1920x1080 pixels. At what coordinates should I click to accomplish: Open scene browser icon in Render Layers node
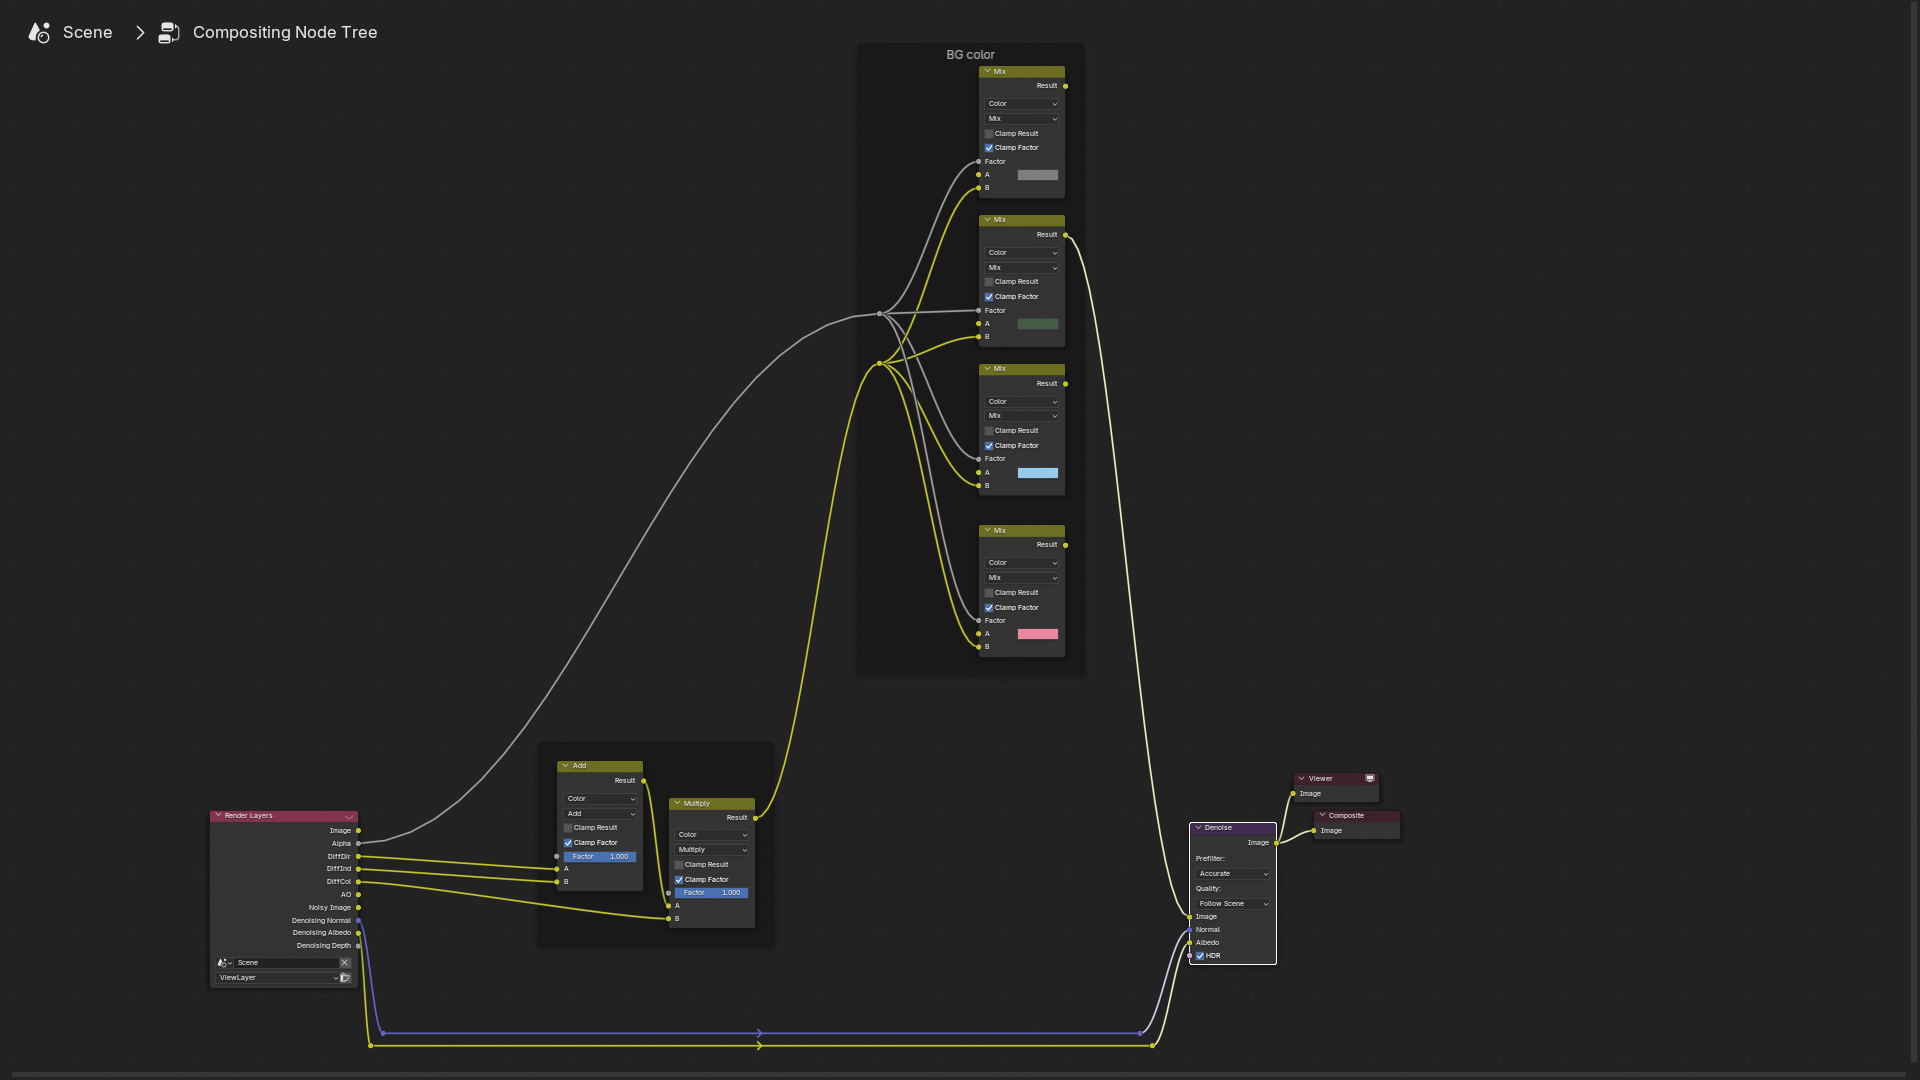224,963
